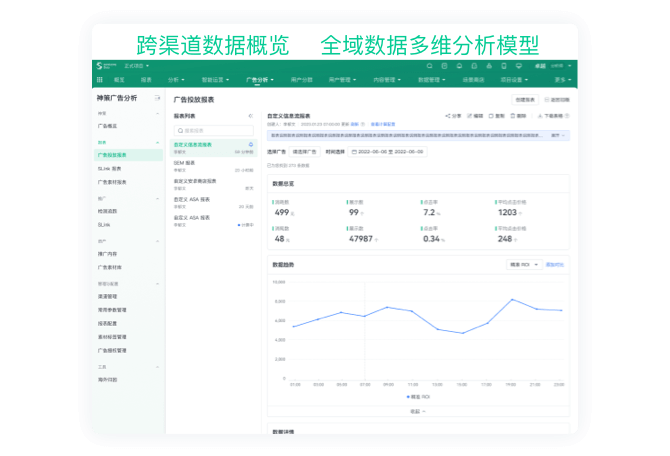Click the 499 metric value in 数据总览
Screen dimensions: 670x456
pos(282,212)
